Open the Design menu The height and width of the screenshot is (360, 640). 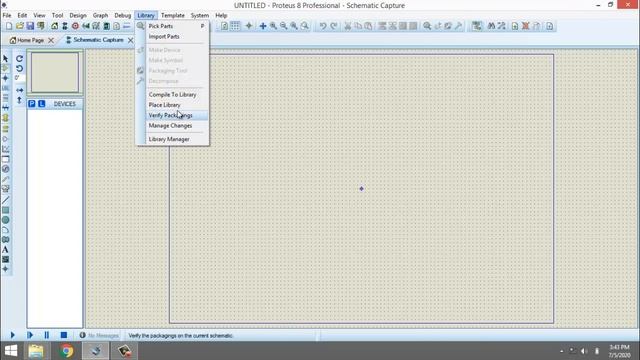coord(78,15)
